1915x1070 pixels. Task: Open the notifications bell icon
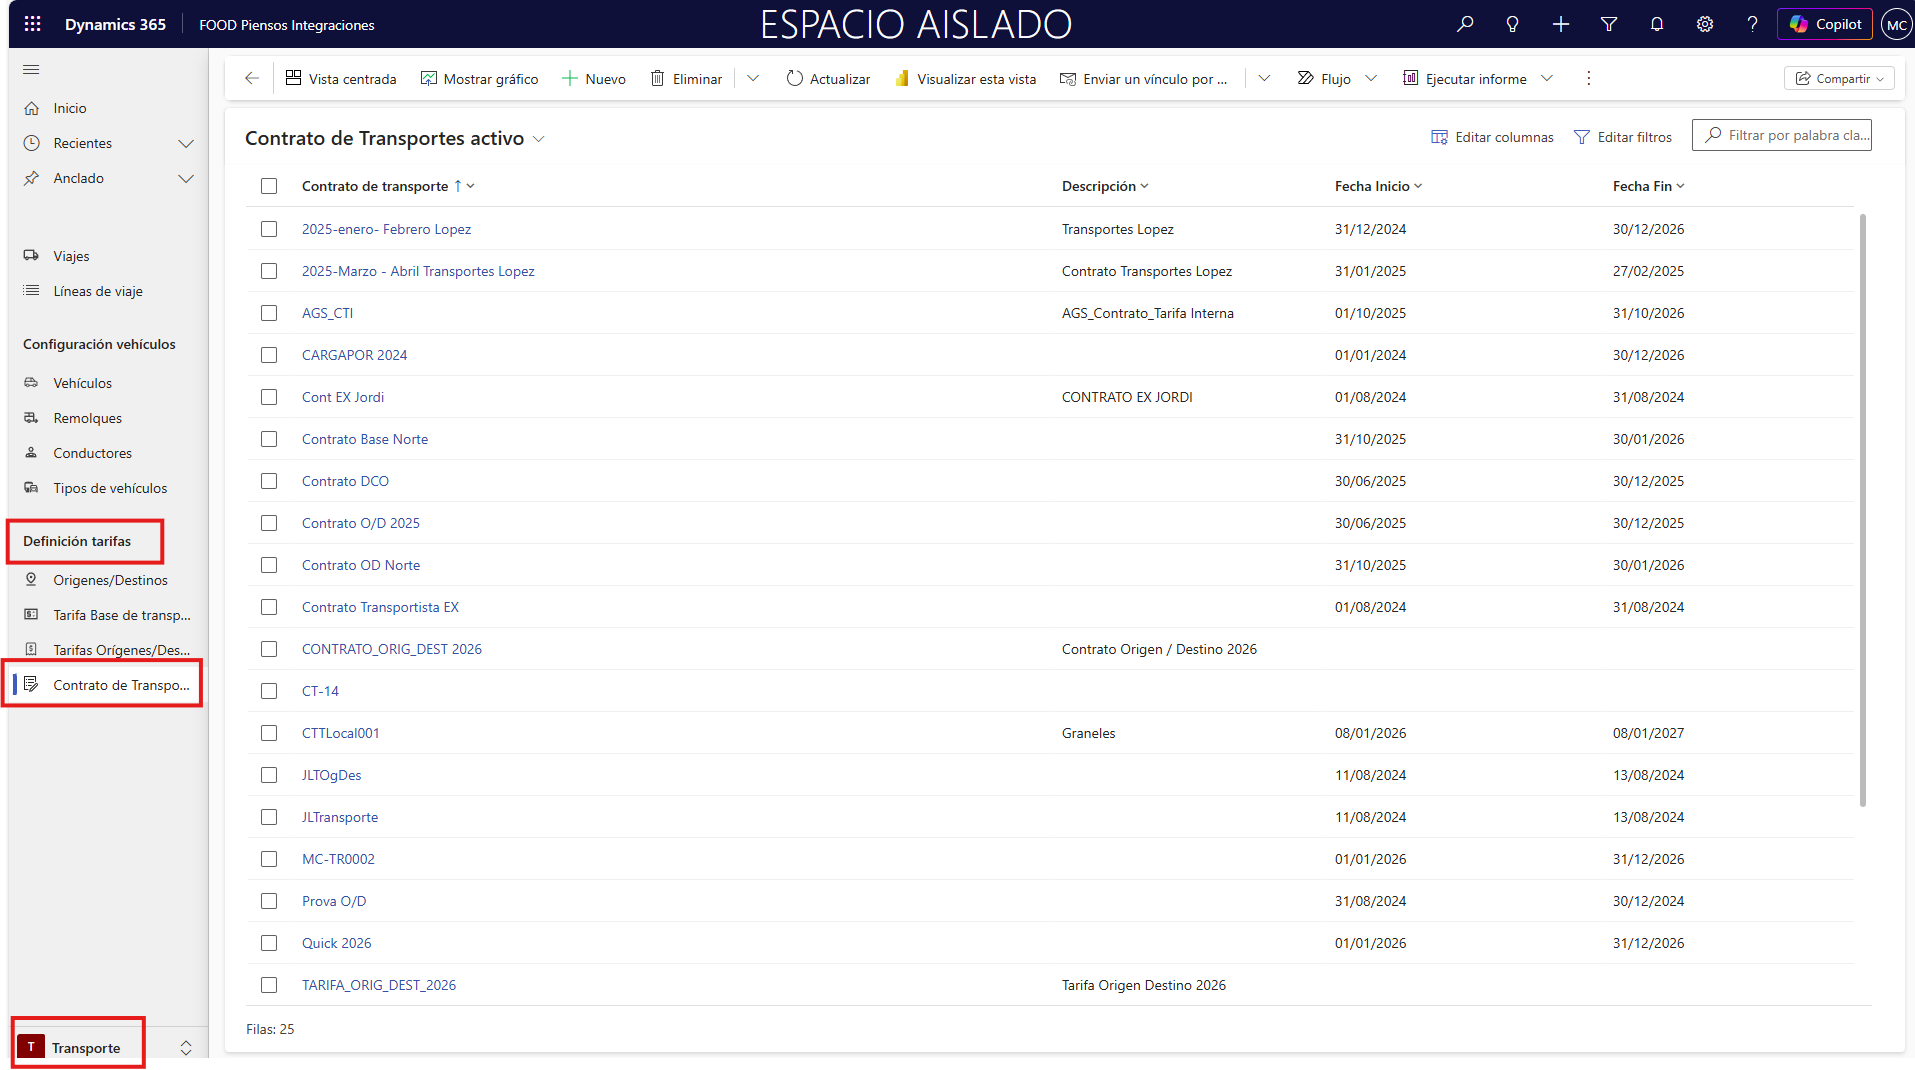tap(1656, 24)
